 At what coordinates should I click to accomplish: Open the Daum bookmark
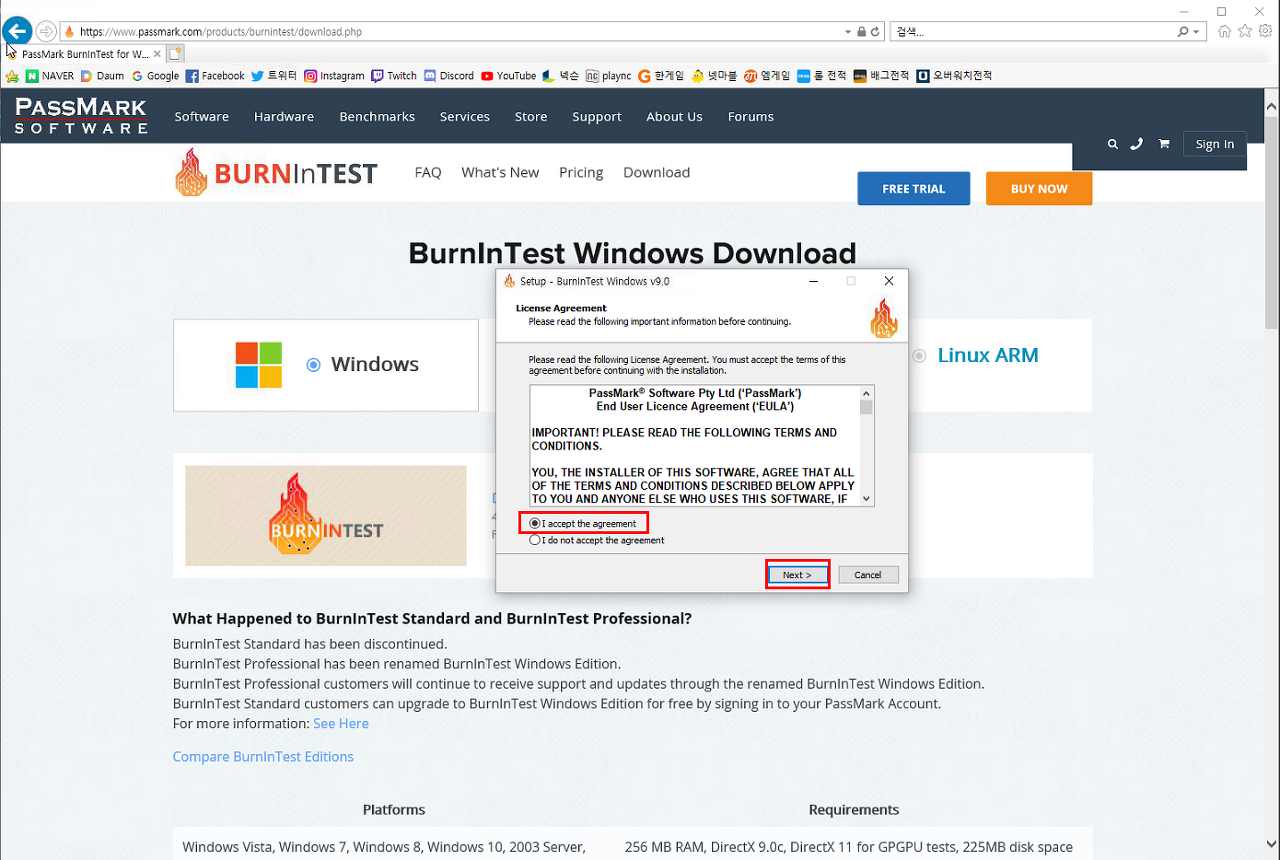103,76
